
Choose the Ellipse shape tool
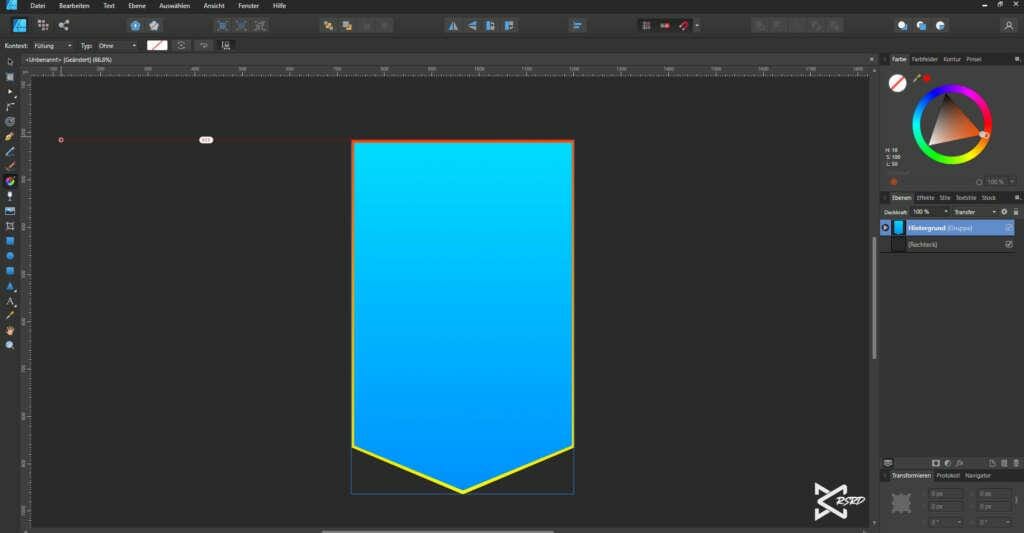click(10, 256)
